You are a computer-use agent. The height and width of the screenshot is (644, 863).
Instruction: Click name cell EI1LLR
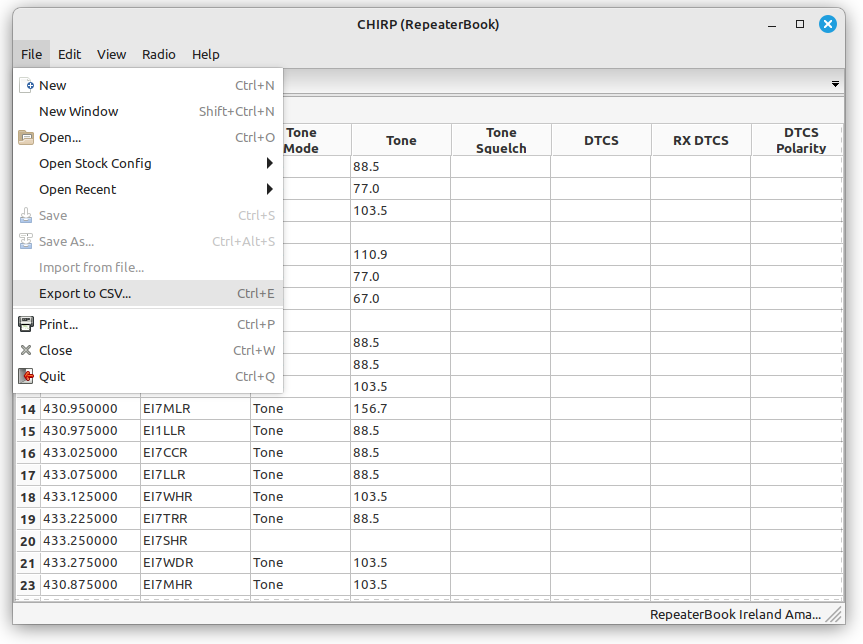coord(195,431)
